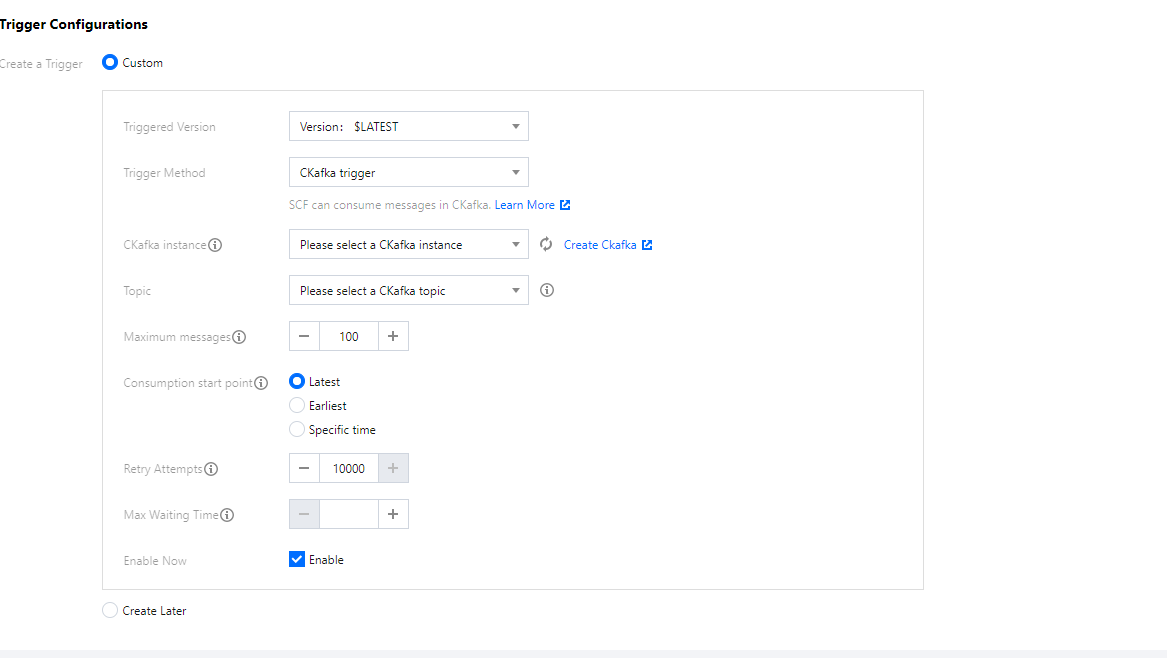
Task: Click info icon next to Maximum messages
Action: coord(239,337)
